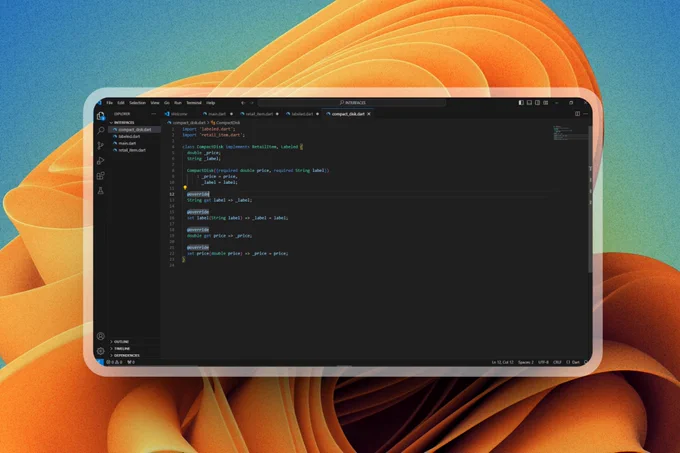The image size is (680, 453).
Task: Open main.dart in Explorer tree
Action: (x=127, y=143)
